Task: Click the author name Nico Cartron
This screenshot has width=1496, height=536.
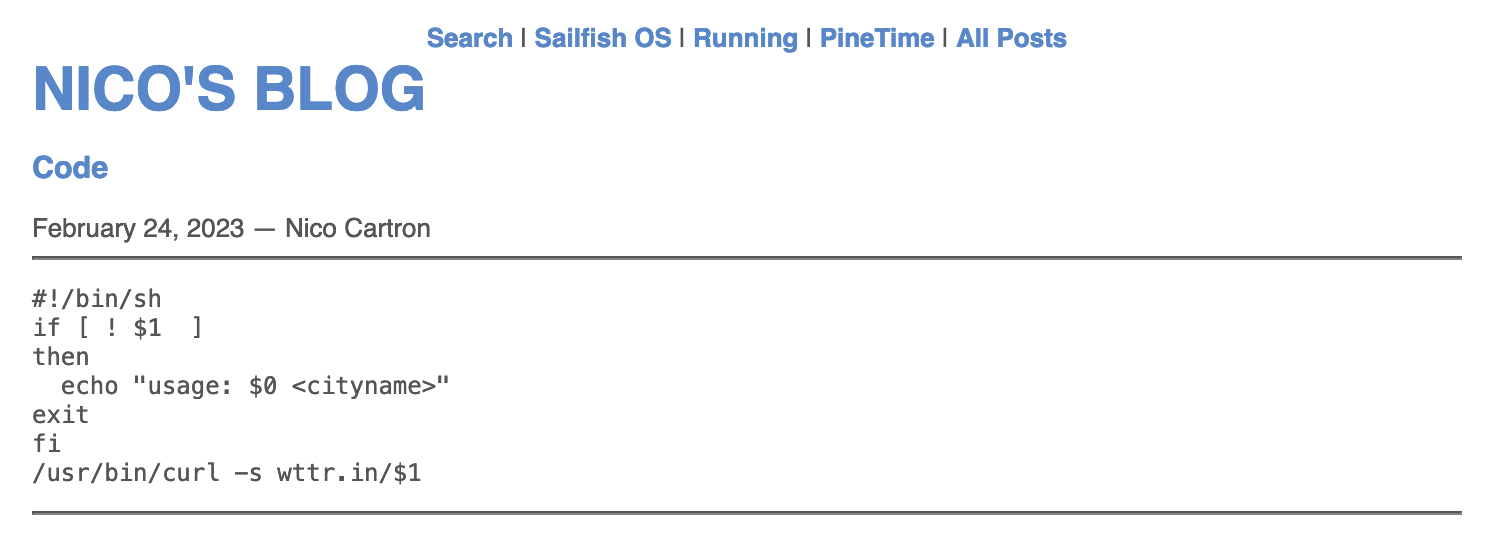Action: tap(358, 229)
